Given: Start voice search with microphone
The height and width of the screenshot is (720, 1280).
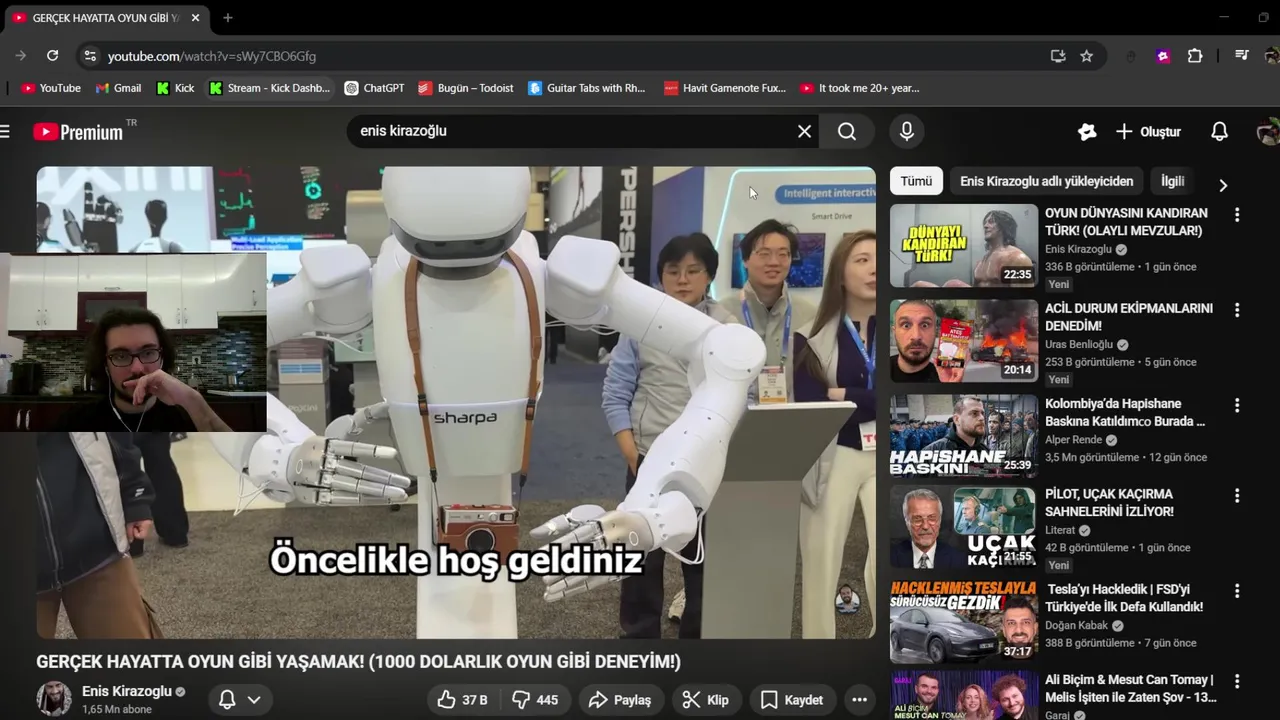Looking at the screenshot, I should tap(906, 131).
